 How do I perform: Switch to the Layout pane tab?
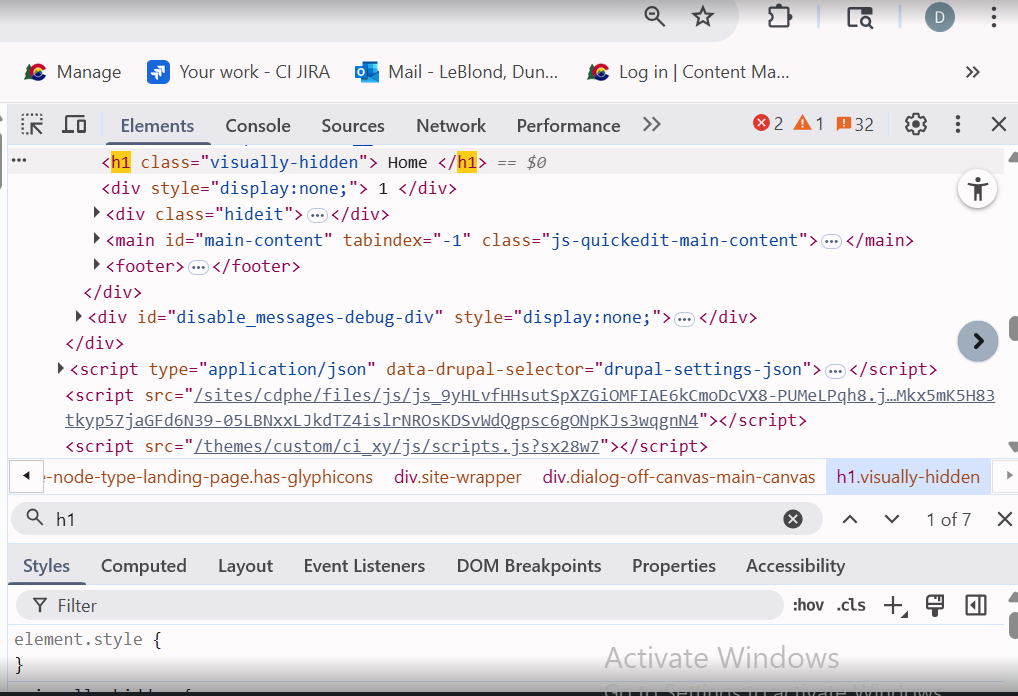245,566
